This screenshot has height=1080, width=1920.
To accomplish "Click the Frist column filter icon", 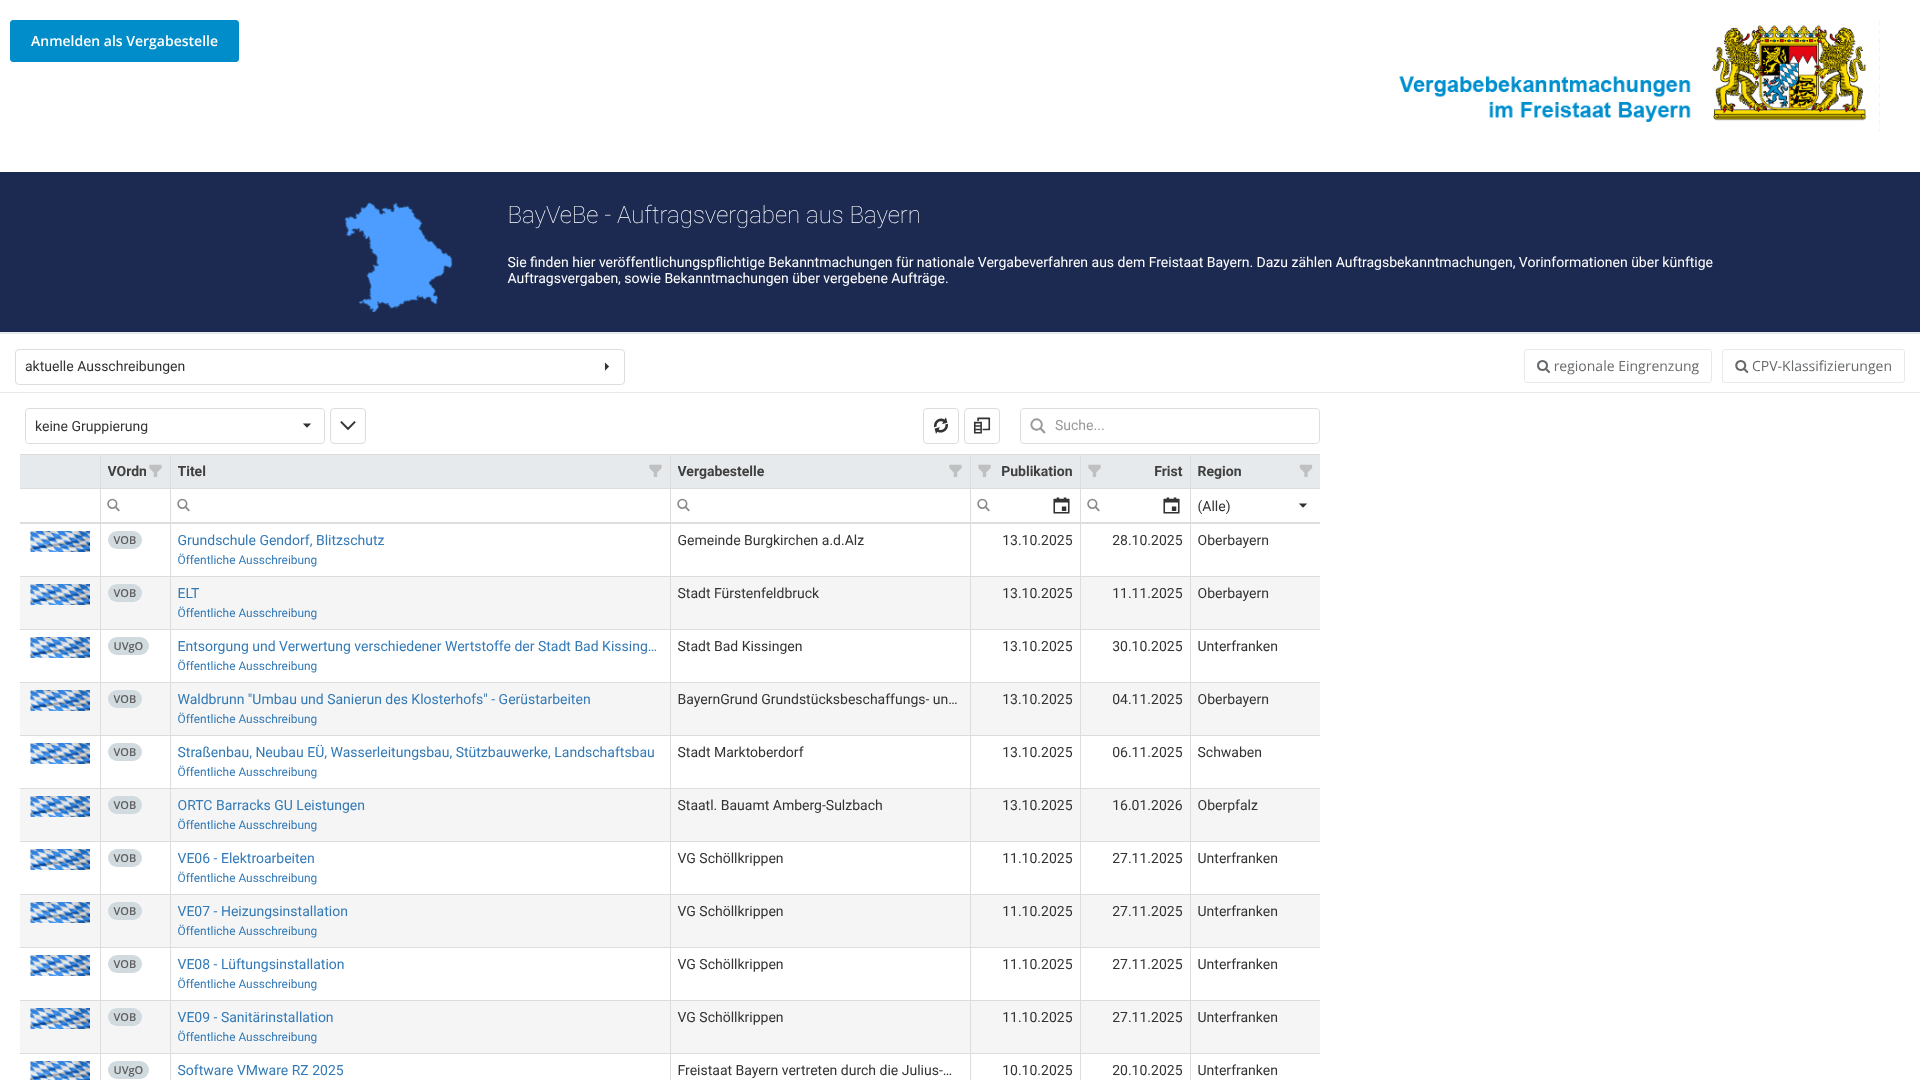I will tap(1094, 471).
